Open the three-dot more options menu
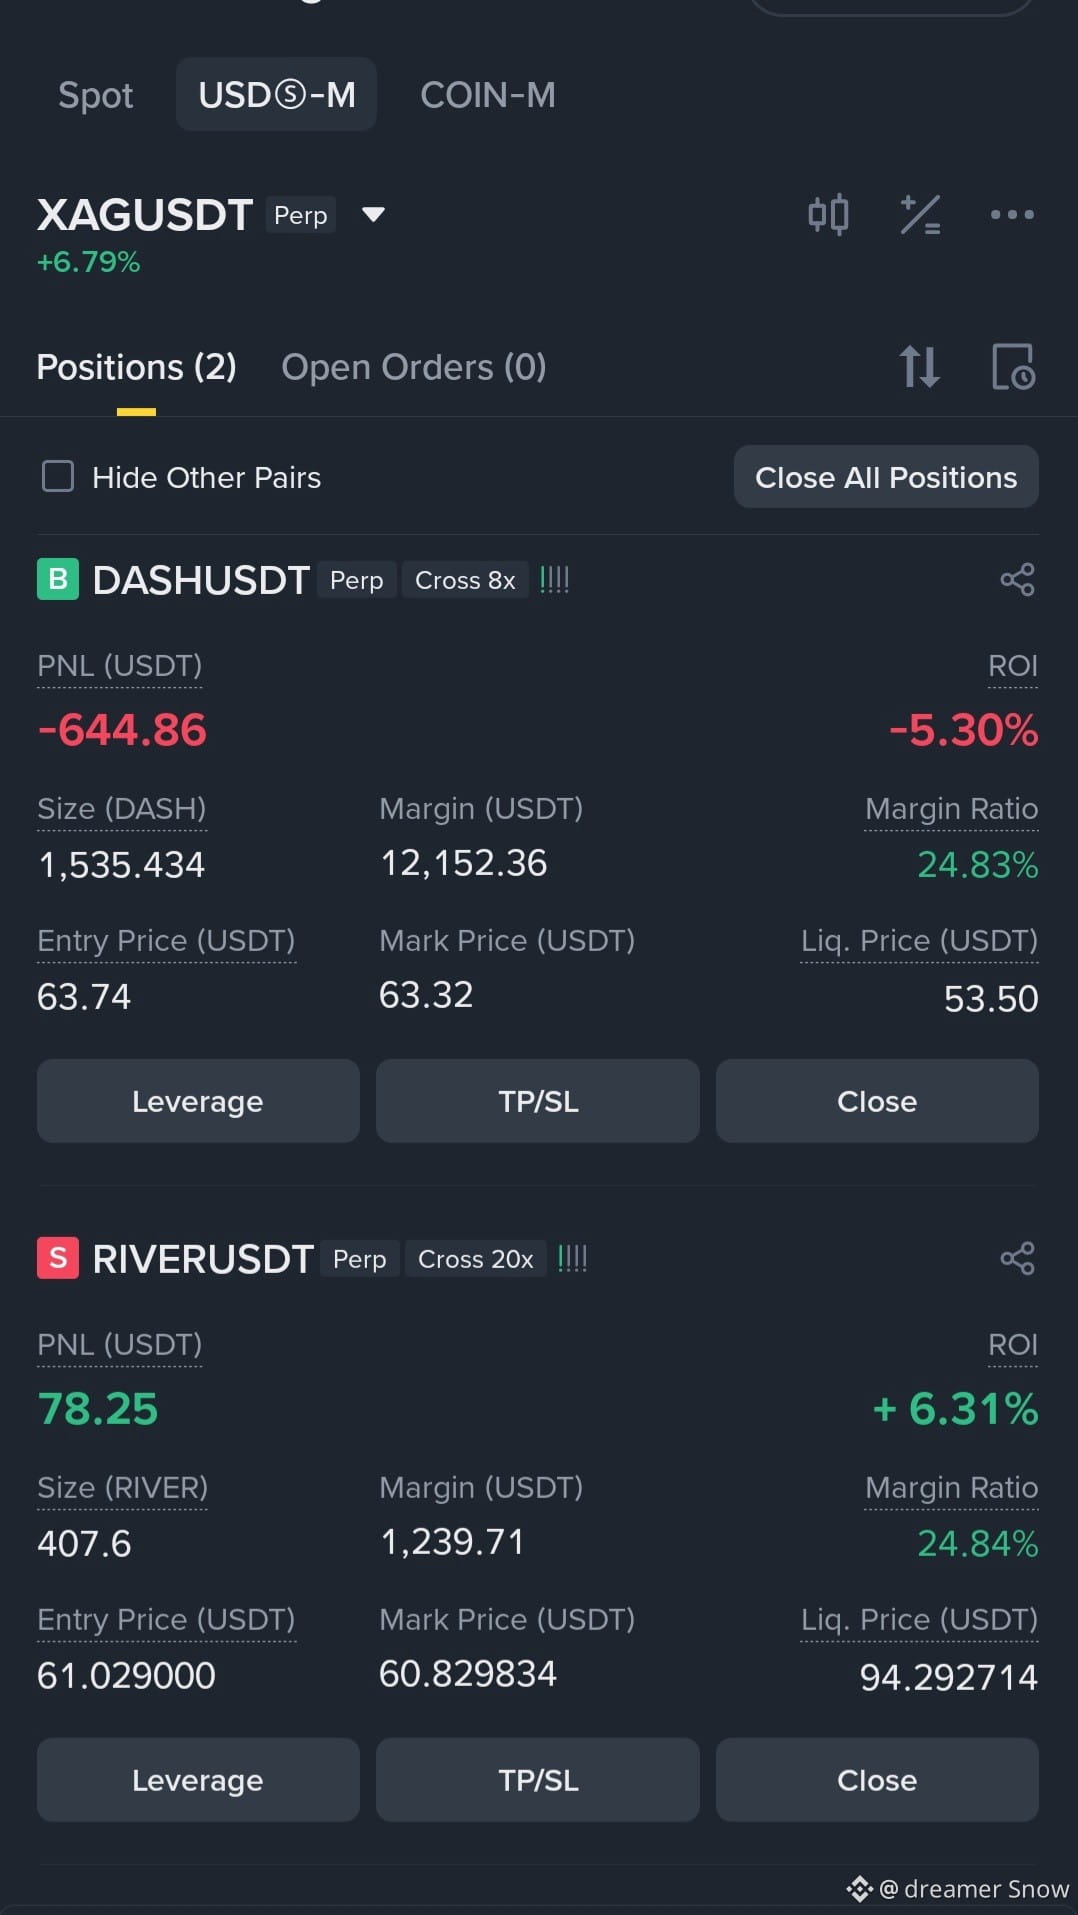This screenshot has height=1915, width=1078. pos(1012,214)
